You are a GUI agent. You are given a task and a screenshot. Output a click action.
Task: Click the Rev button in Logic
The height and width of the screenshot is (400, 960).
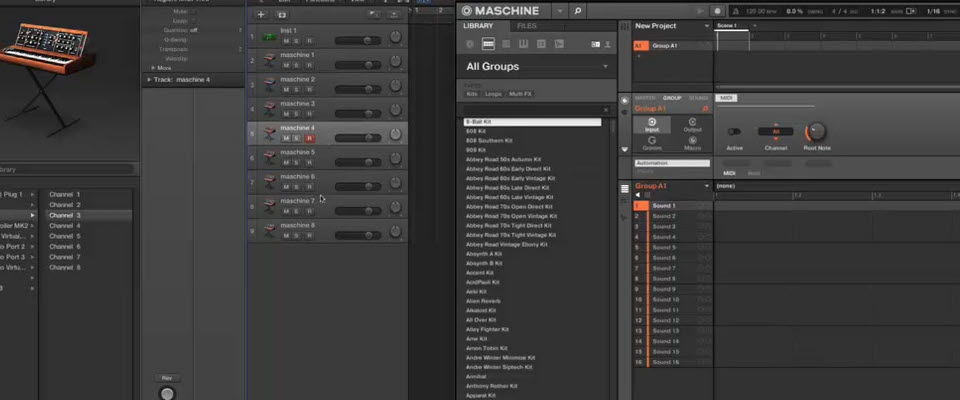(x=167, y=378)
